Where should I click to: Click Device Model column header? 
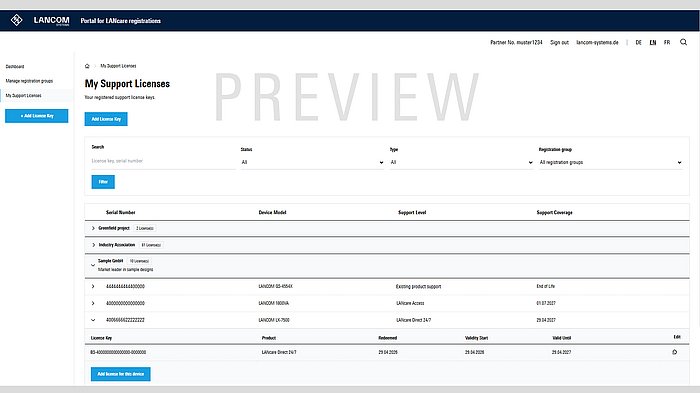pos(272,213)
